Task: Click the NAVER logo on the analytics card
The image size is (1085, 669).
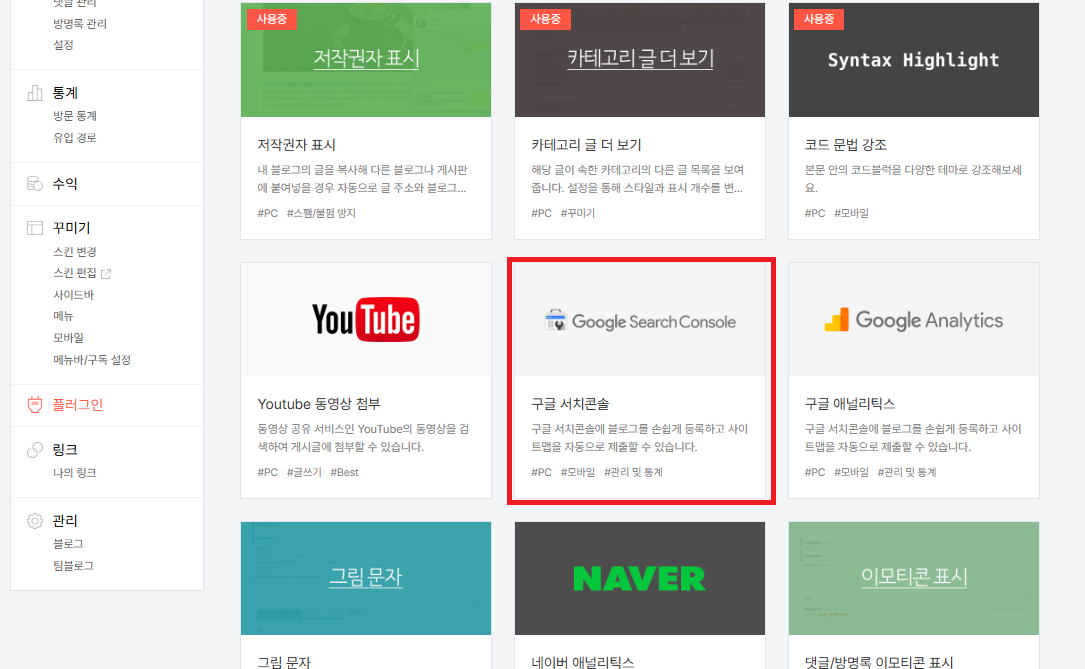Action: [x=639, y=578]
